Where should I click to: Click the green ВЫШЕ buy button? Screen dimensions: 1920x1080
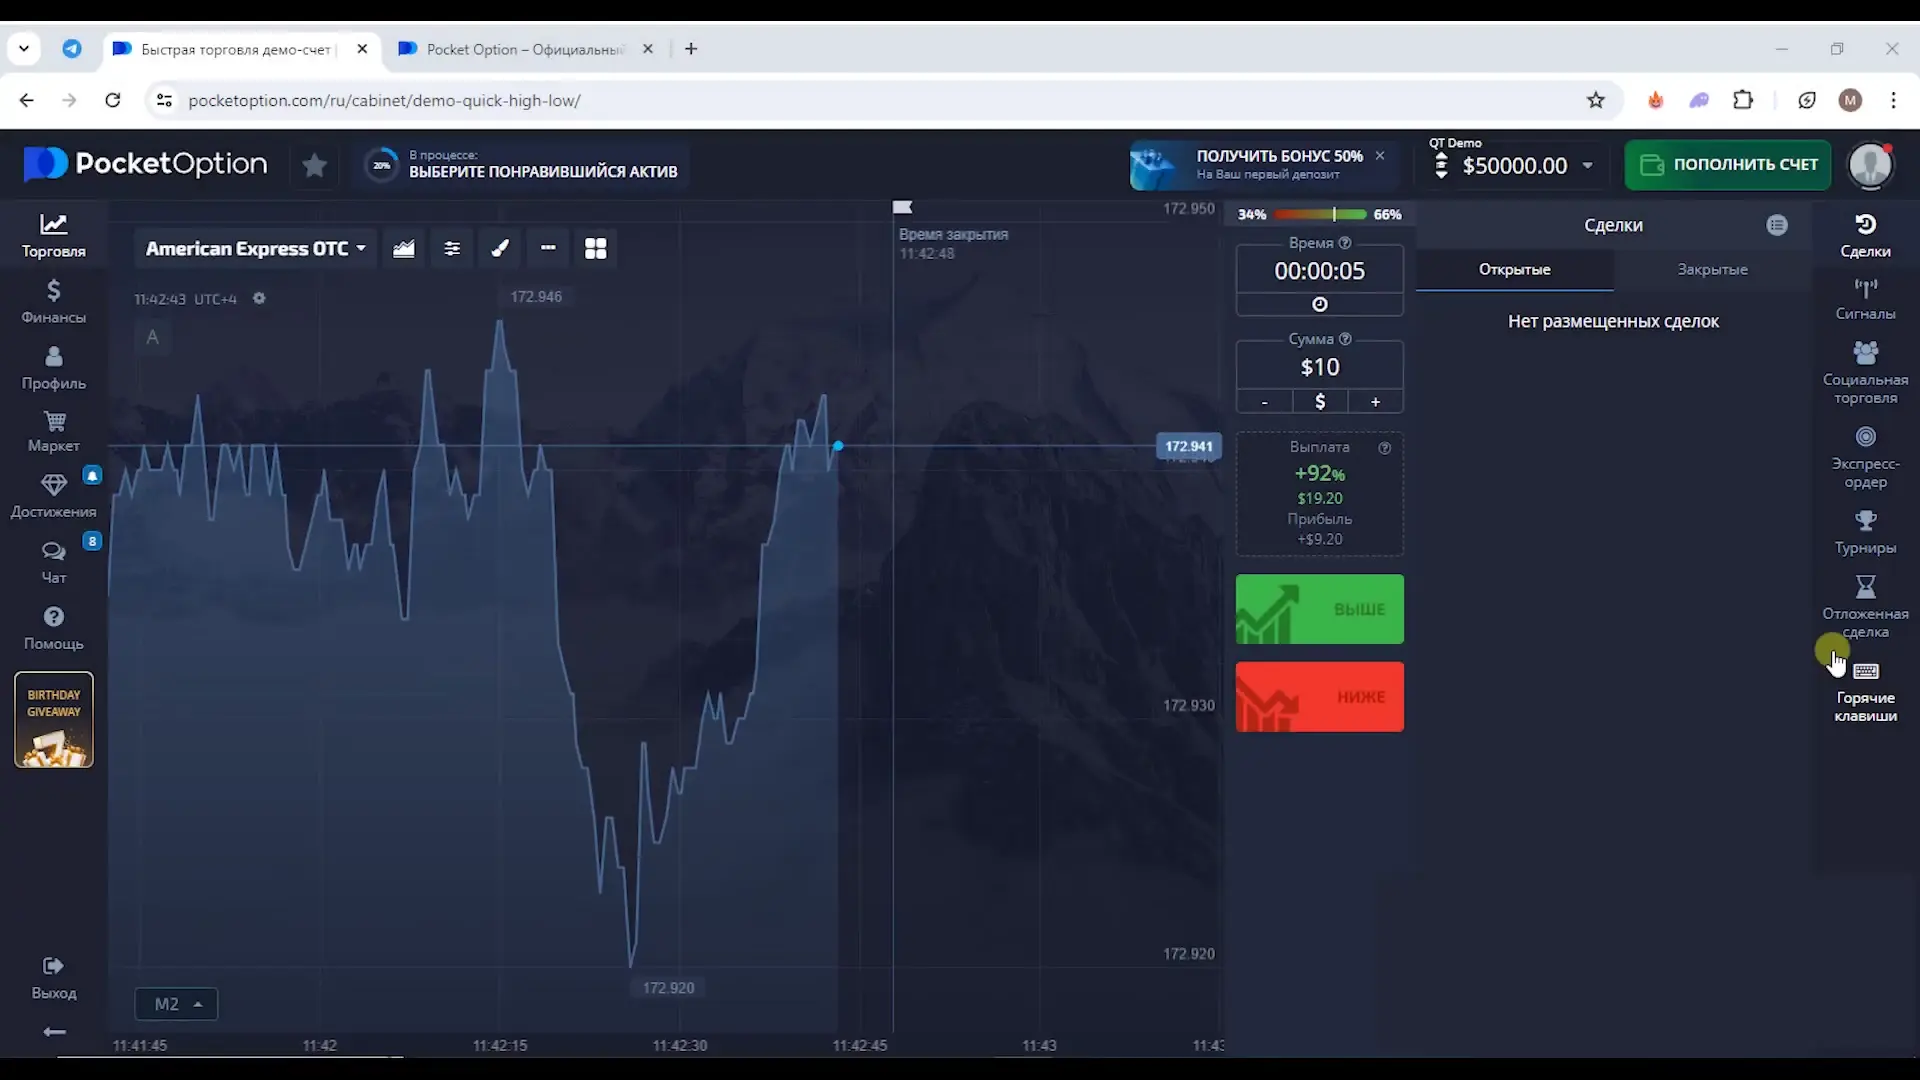(1319, 609)
